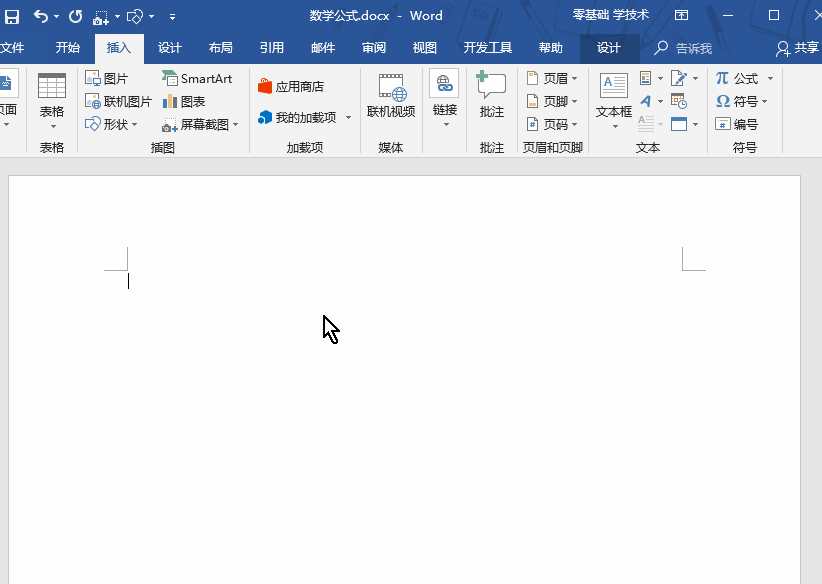Click the shapes icon in quick access toolbar
Viewport: 822px width, 584px height.
(135, 17)
